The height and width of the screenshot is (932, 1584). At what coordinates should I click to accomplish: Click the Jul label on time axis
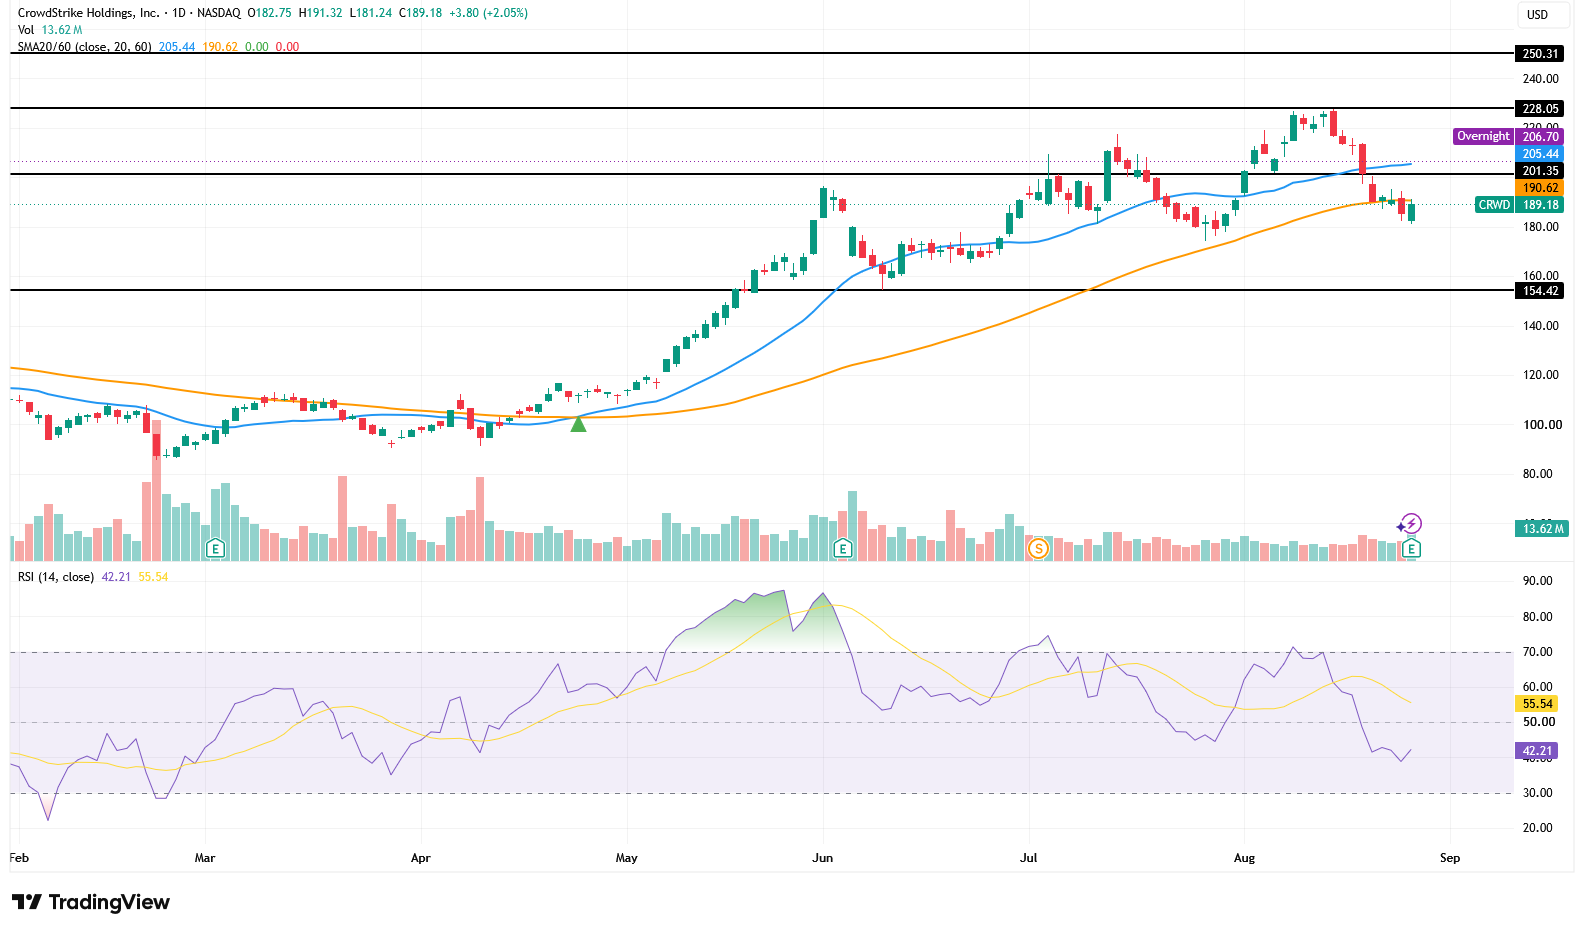(x=1029, y=858)
